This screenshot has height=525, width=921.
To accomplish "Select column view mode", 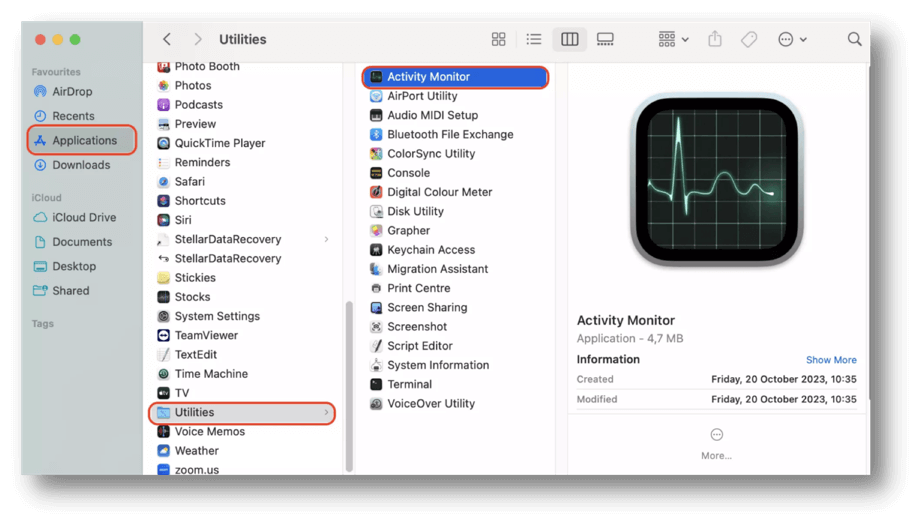I will [569, 39].
